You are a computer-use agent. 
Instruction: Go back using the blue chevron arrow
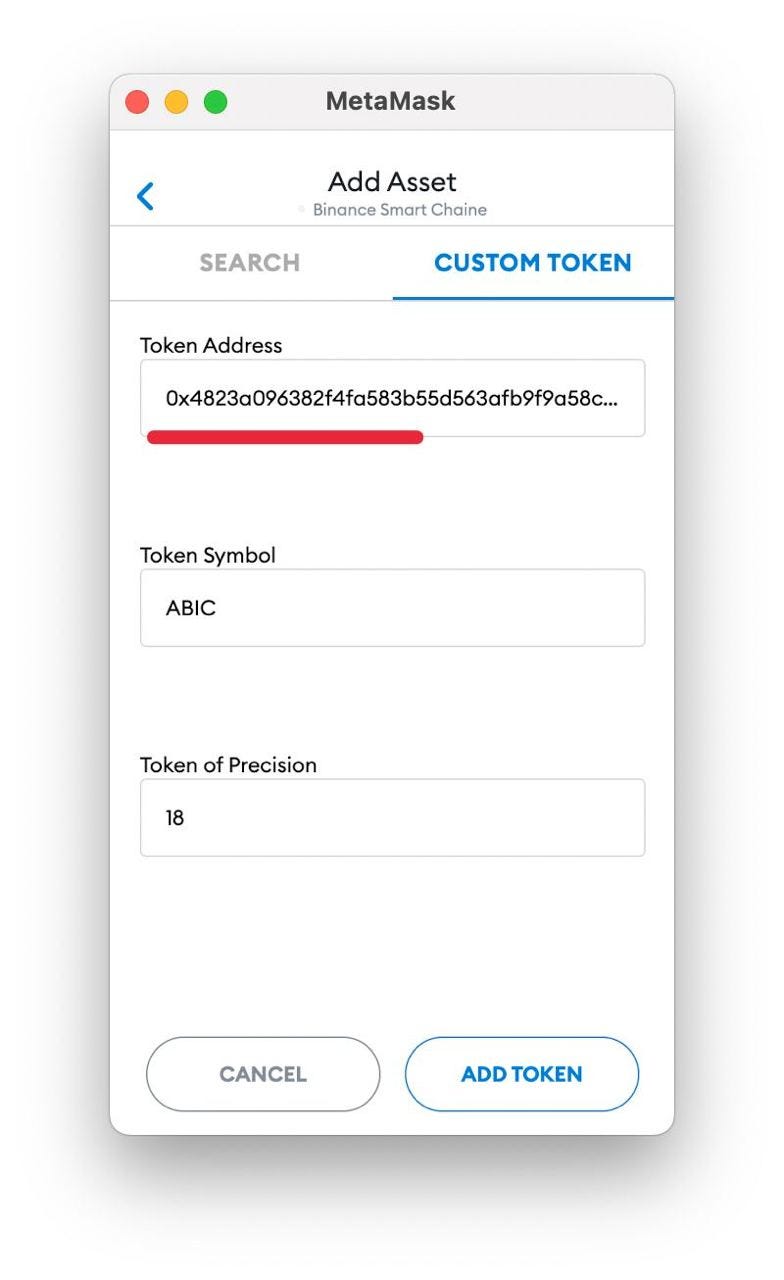(x=146, y=196)
